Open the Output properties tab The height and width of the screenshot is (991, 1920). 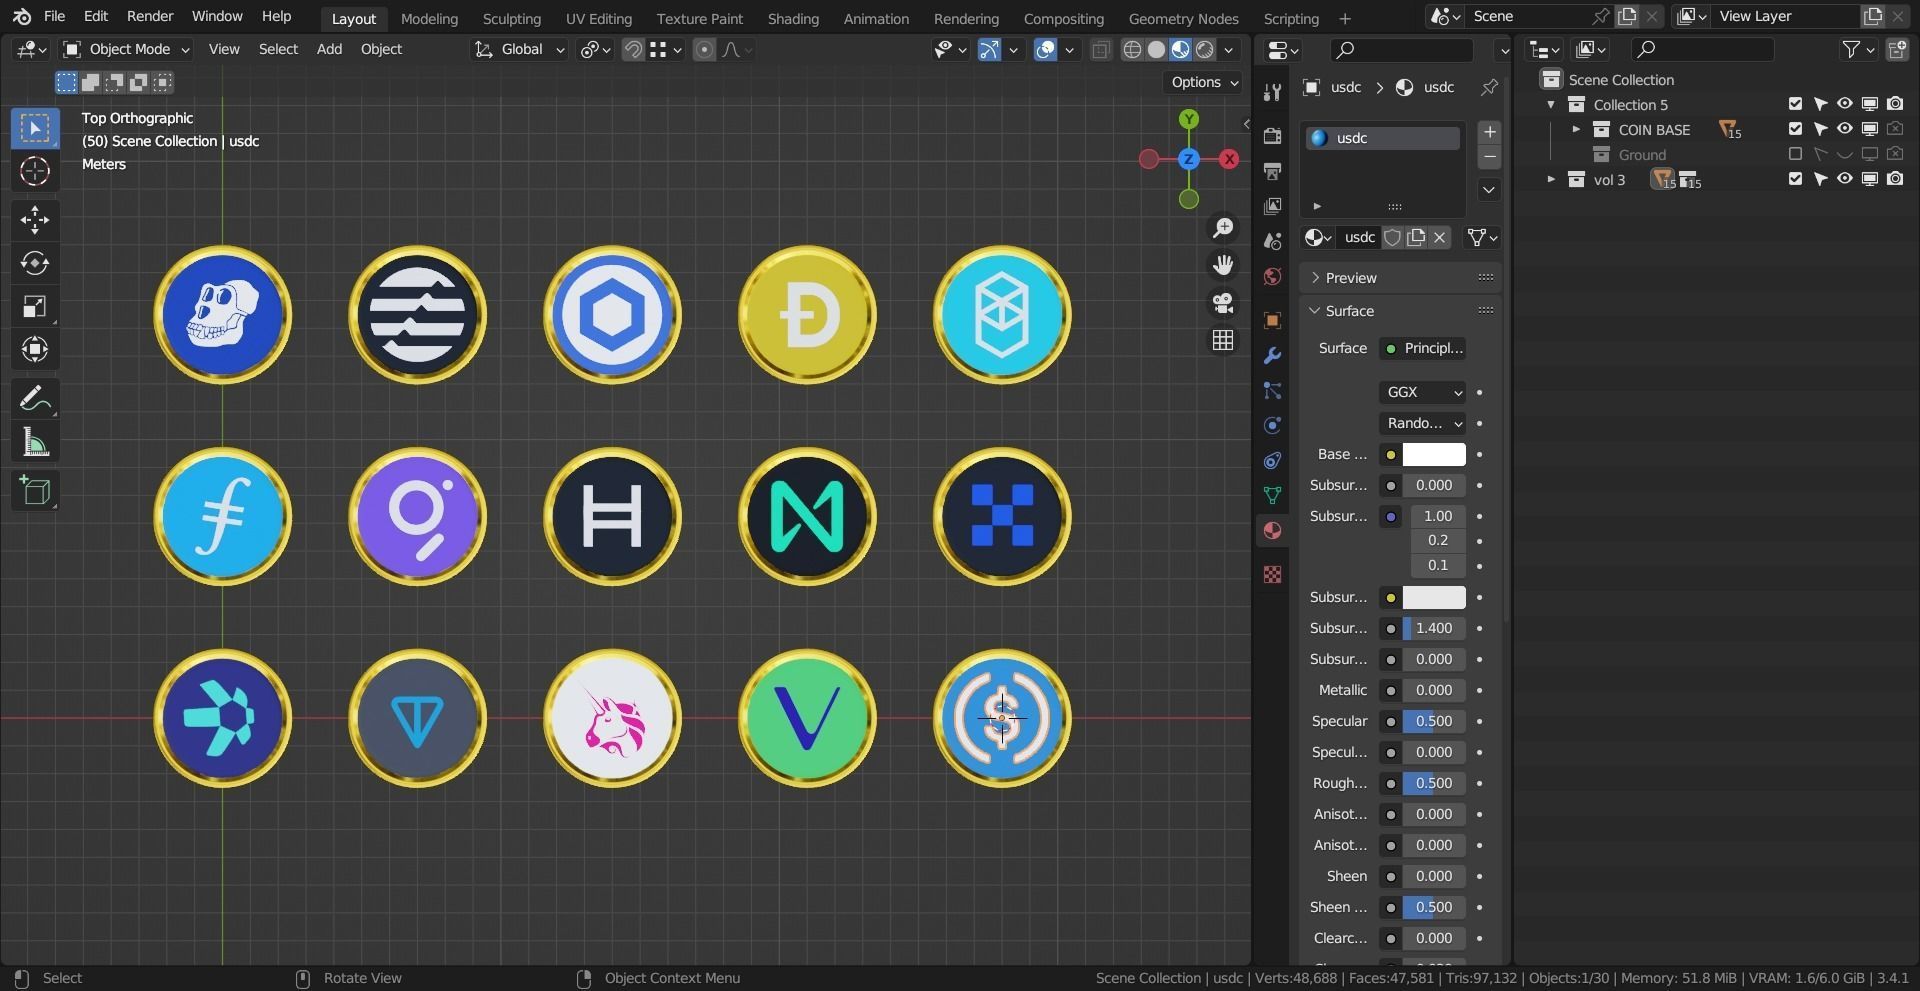pos(1272,171)
